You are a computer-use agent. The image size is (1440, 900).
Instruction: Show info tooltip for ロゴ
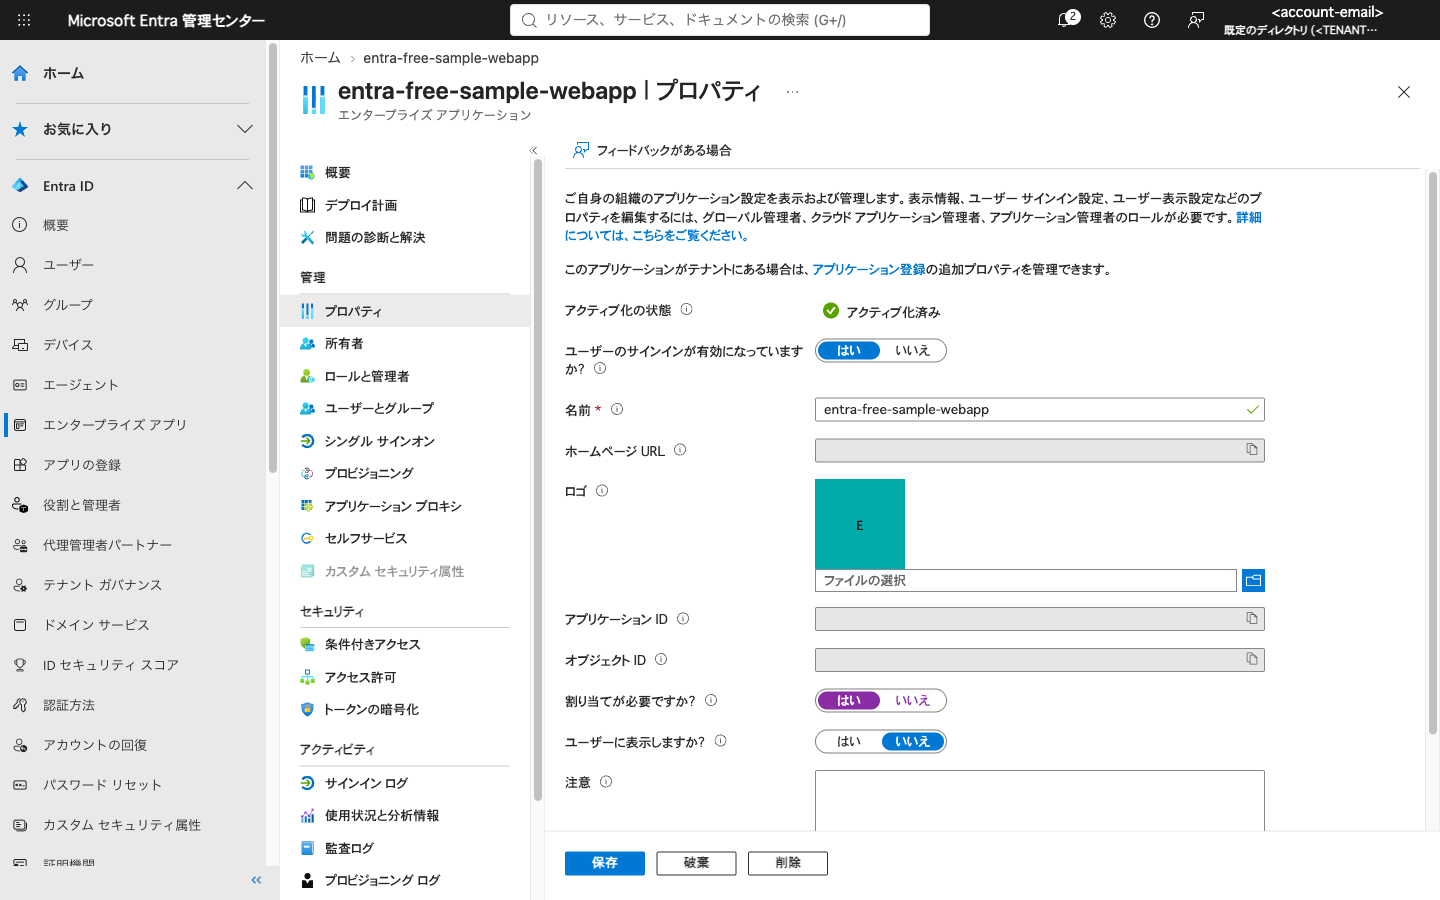(x=602, y=491)
